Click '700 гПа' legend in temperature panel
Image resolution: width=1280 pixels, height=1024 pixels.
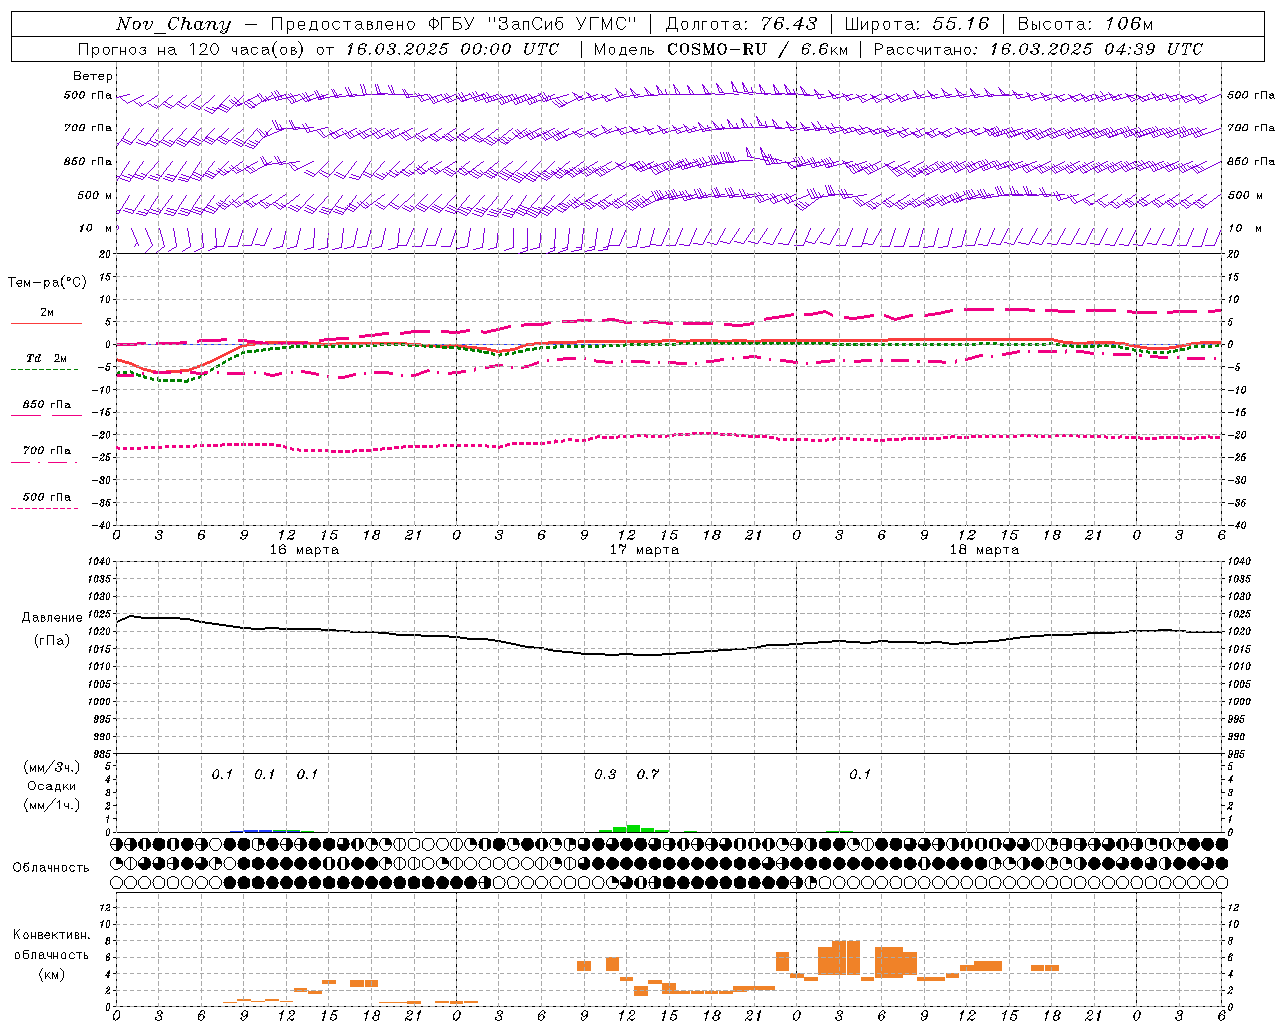point(47,450)
